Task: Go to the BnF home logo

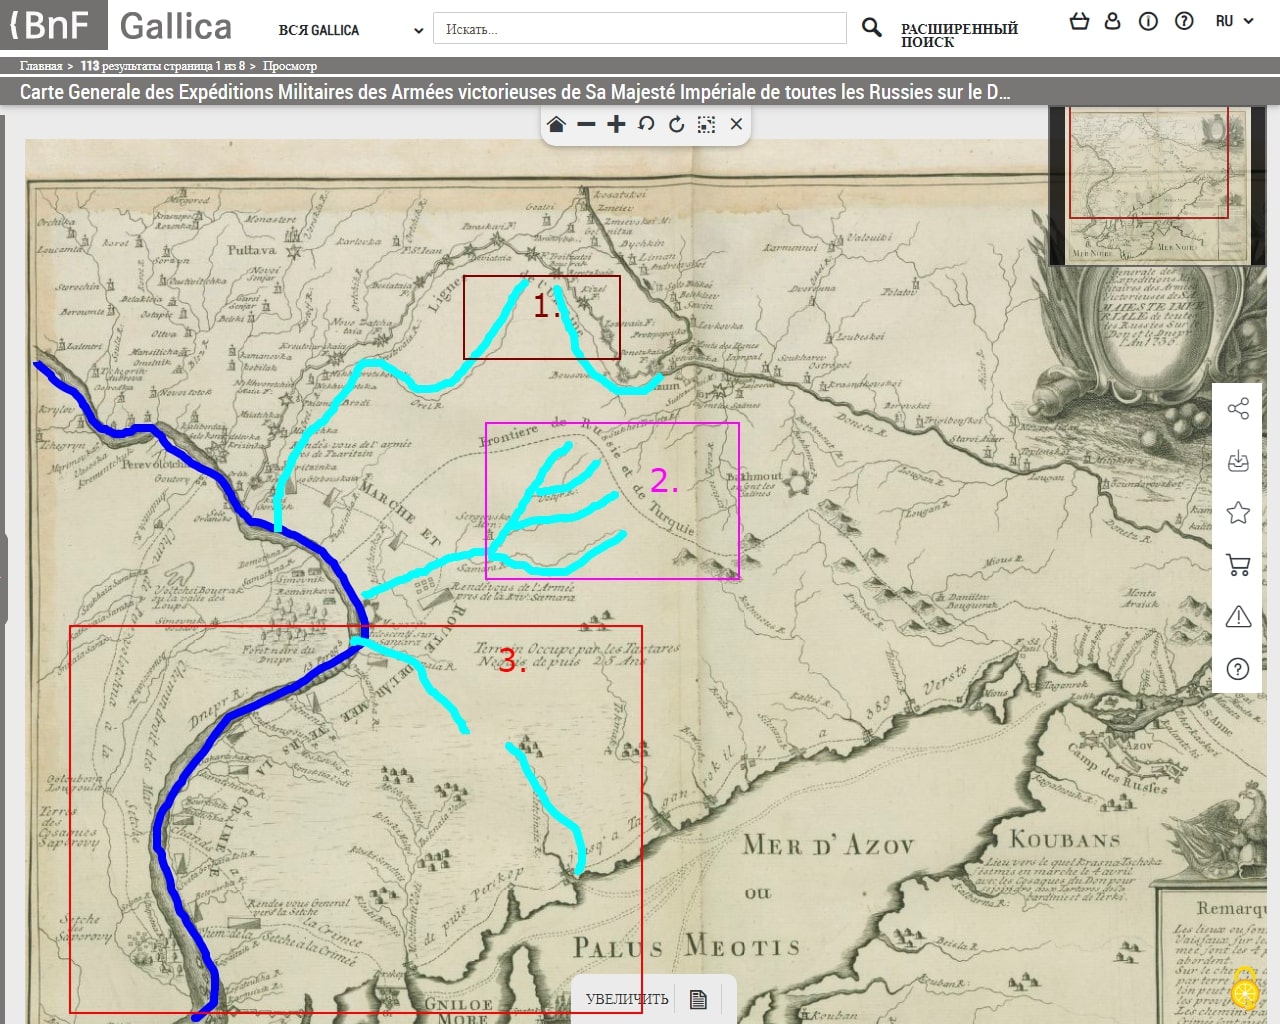Action: tap(54, 25)
